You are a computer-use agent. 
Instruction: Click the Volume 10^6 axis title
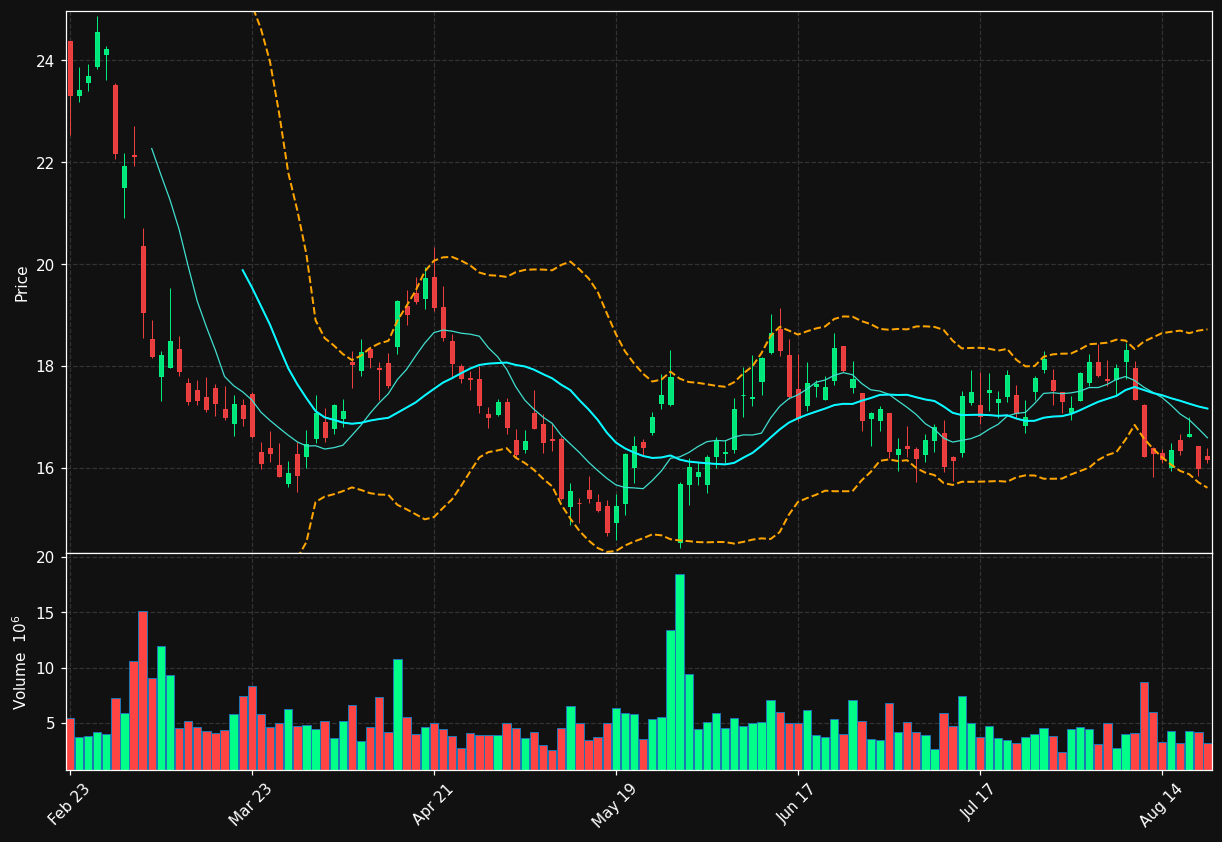tap(20, 662)
